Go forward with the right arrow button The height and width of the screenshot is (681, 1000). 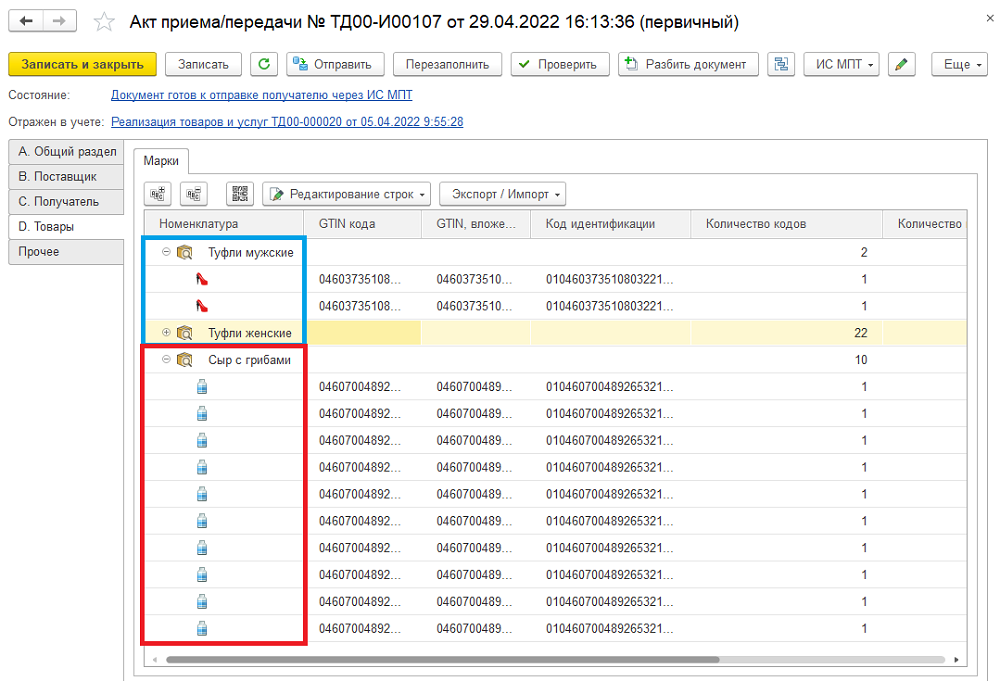click(59, 21)
